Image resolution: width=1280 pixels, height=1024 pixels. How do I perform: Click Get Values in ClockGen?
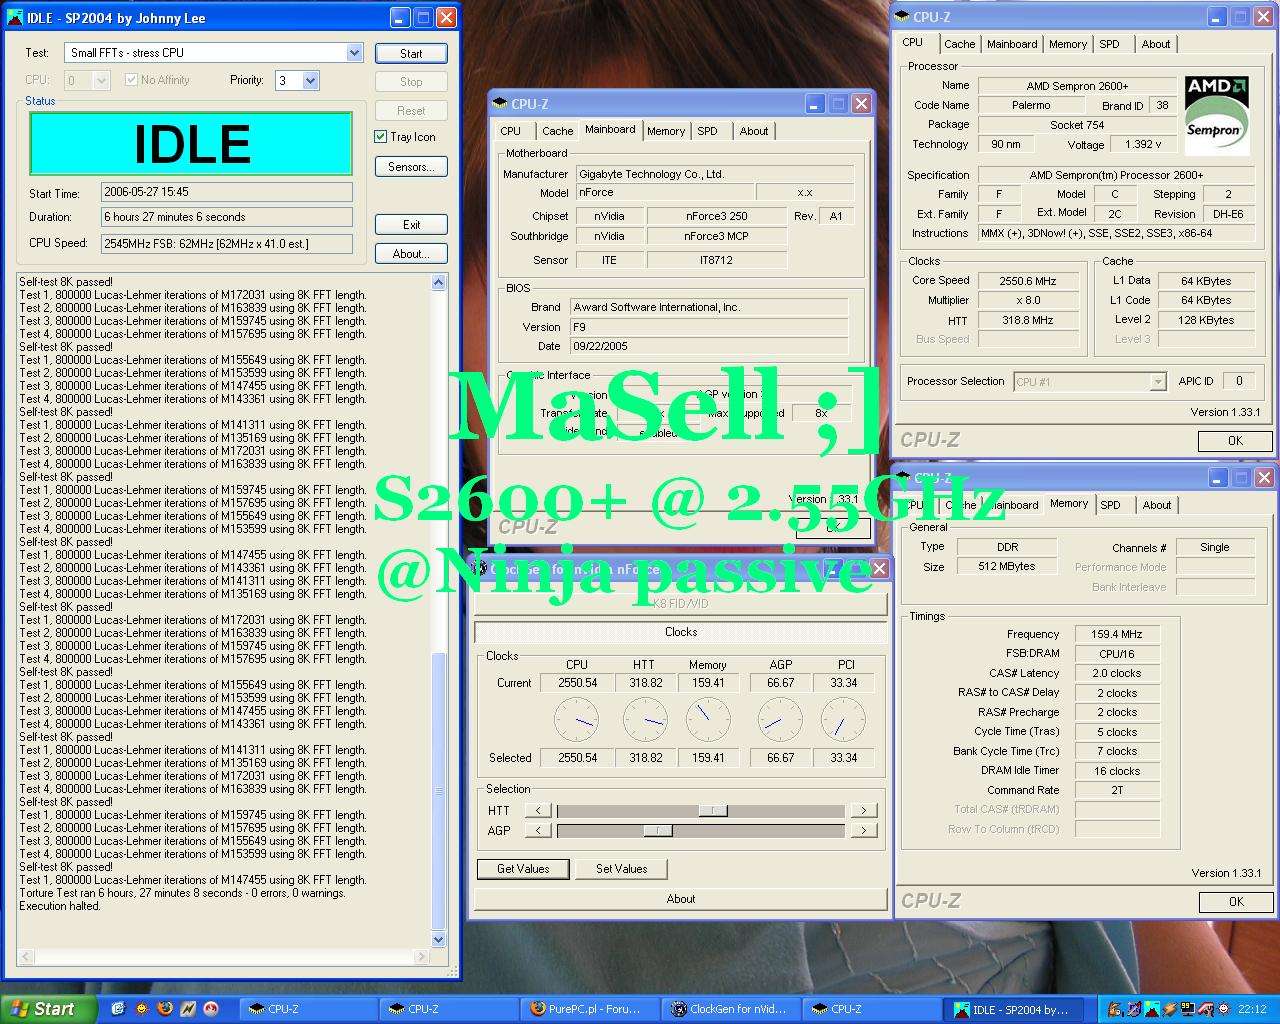[x=523, y=869]
